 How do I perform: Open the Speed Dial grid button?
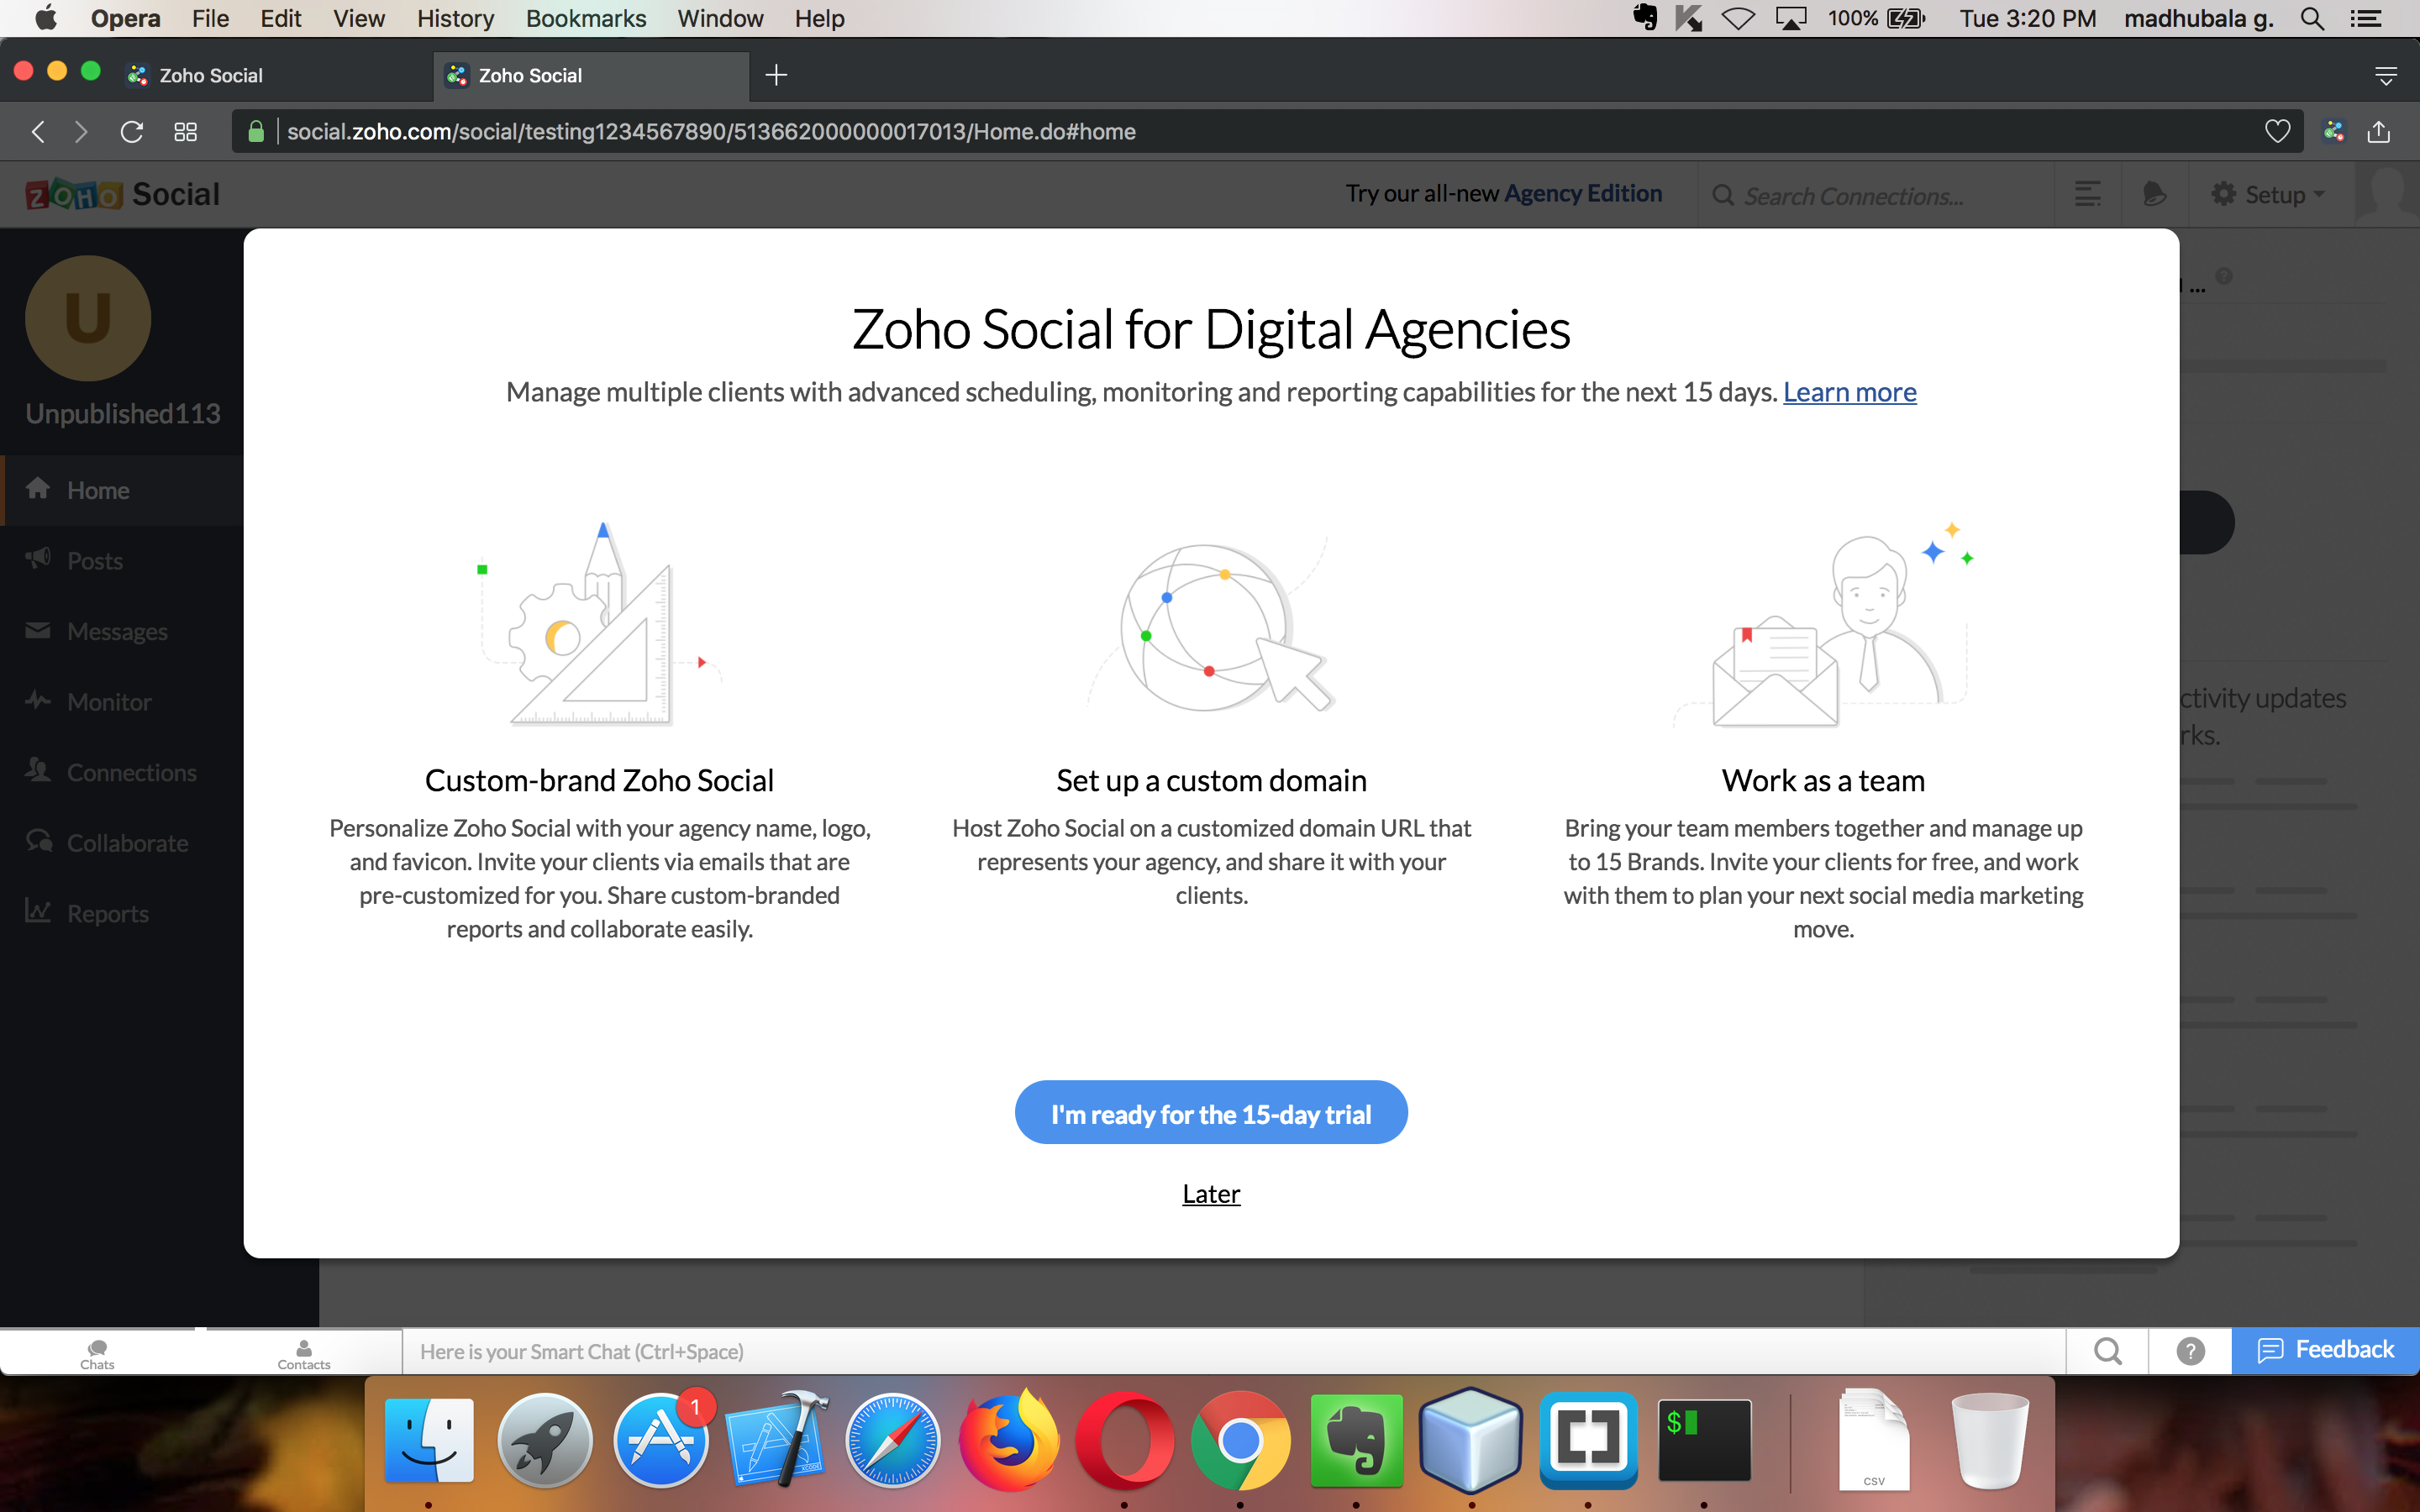coord(186,132)
